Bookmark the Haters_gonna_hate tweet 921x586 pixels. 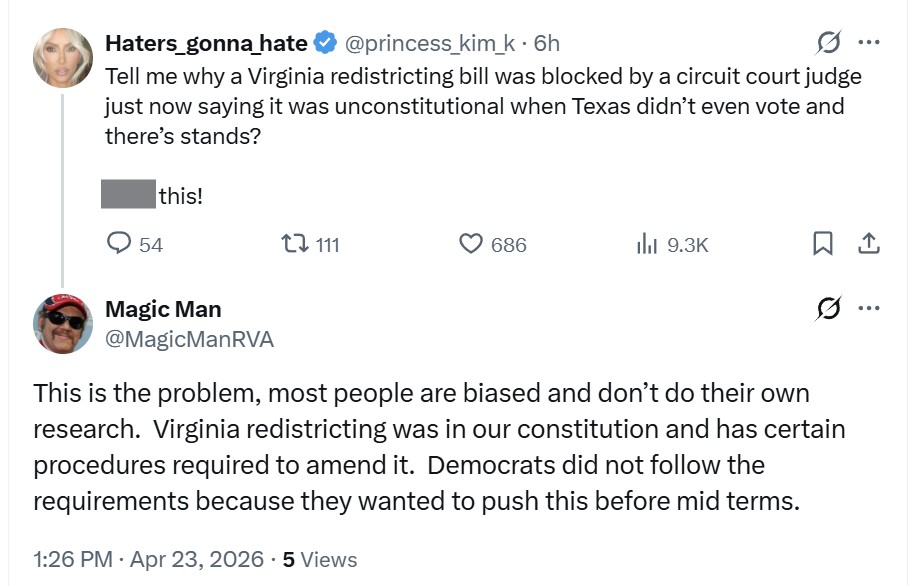[x=822, y=244]
